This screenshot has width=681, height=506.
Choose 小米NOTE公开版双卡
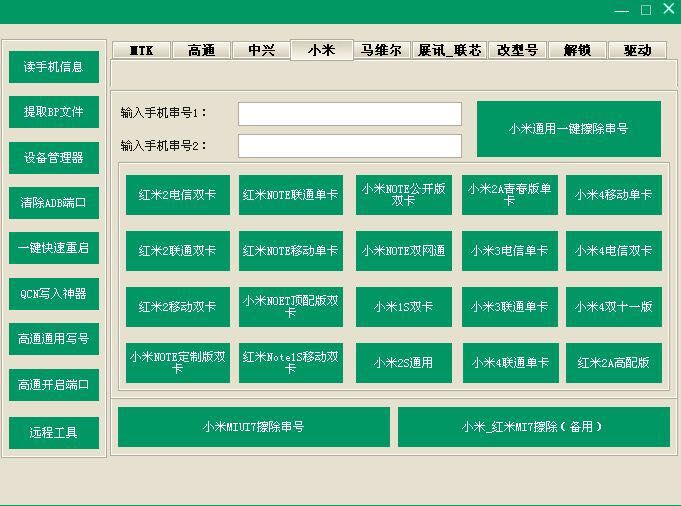(403, 195)
